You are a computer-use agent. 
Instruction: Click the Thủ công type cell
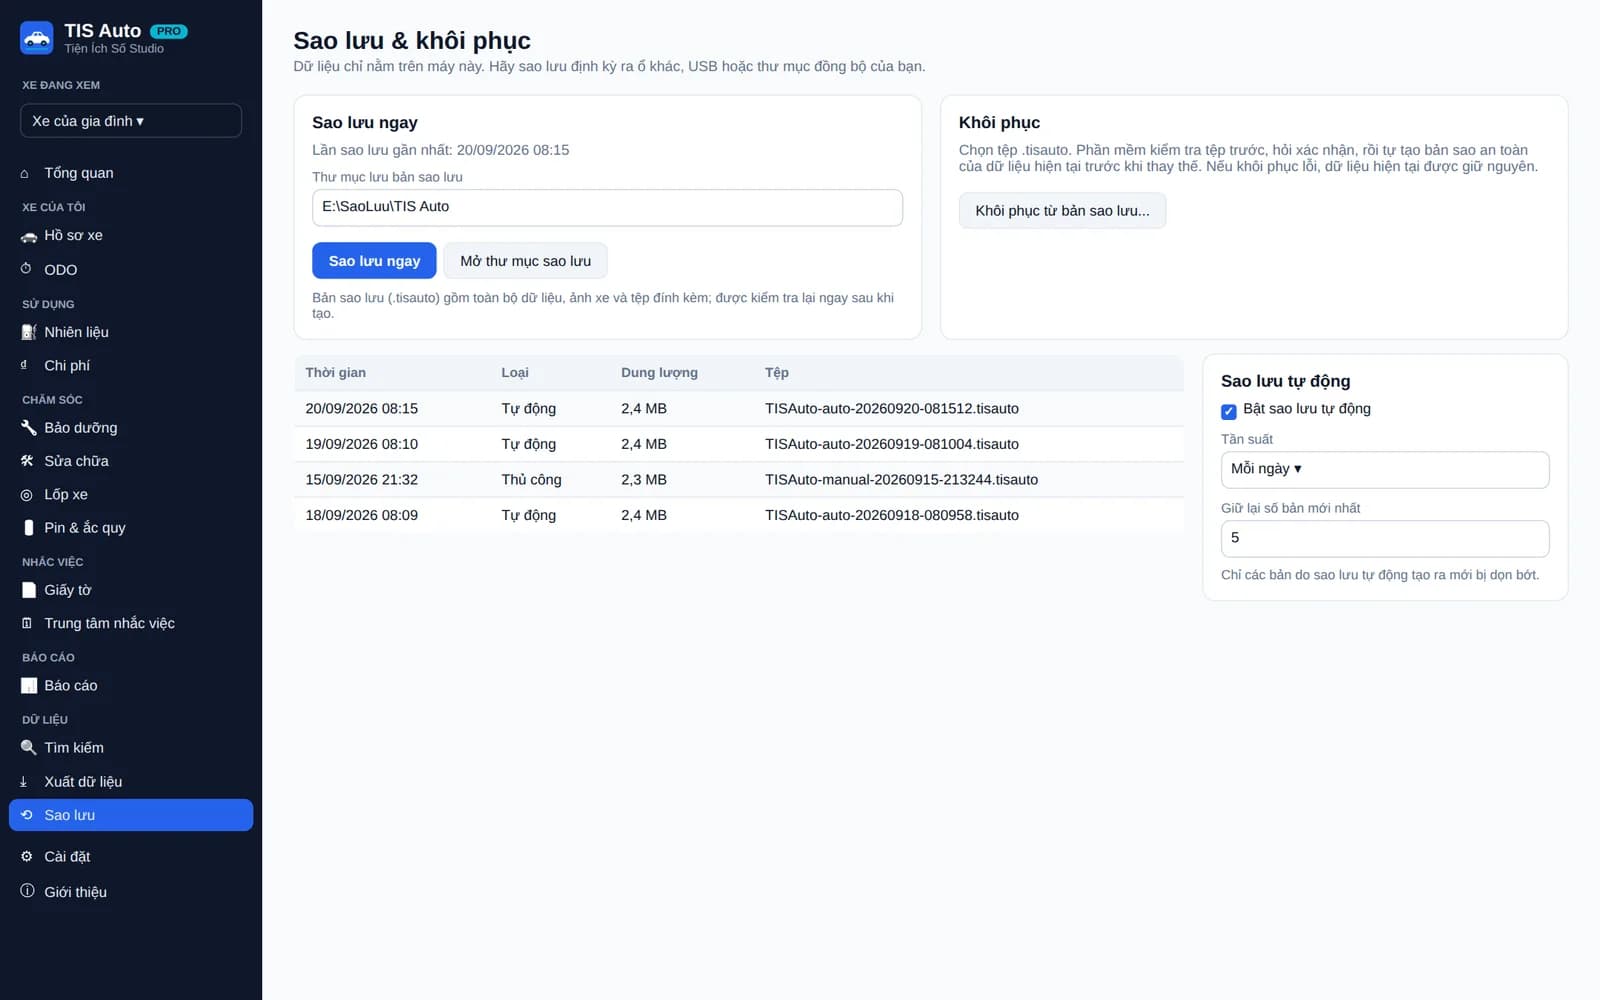click(531, 479)
